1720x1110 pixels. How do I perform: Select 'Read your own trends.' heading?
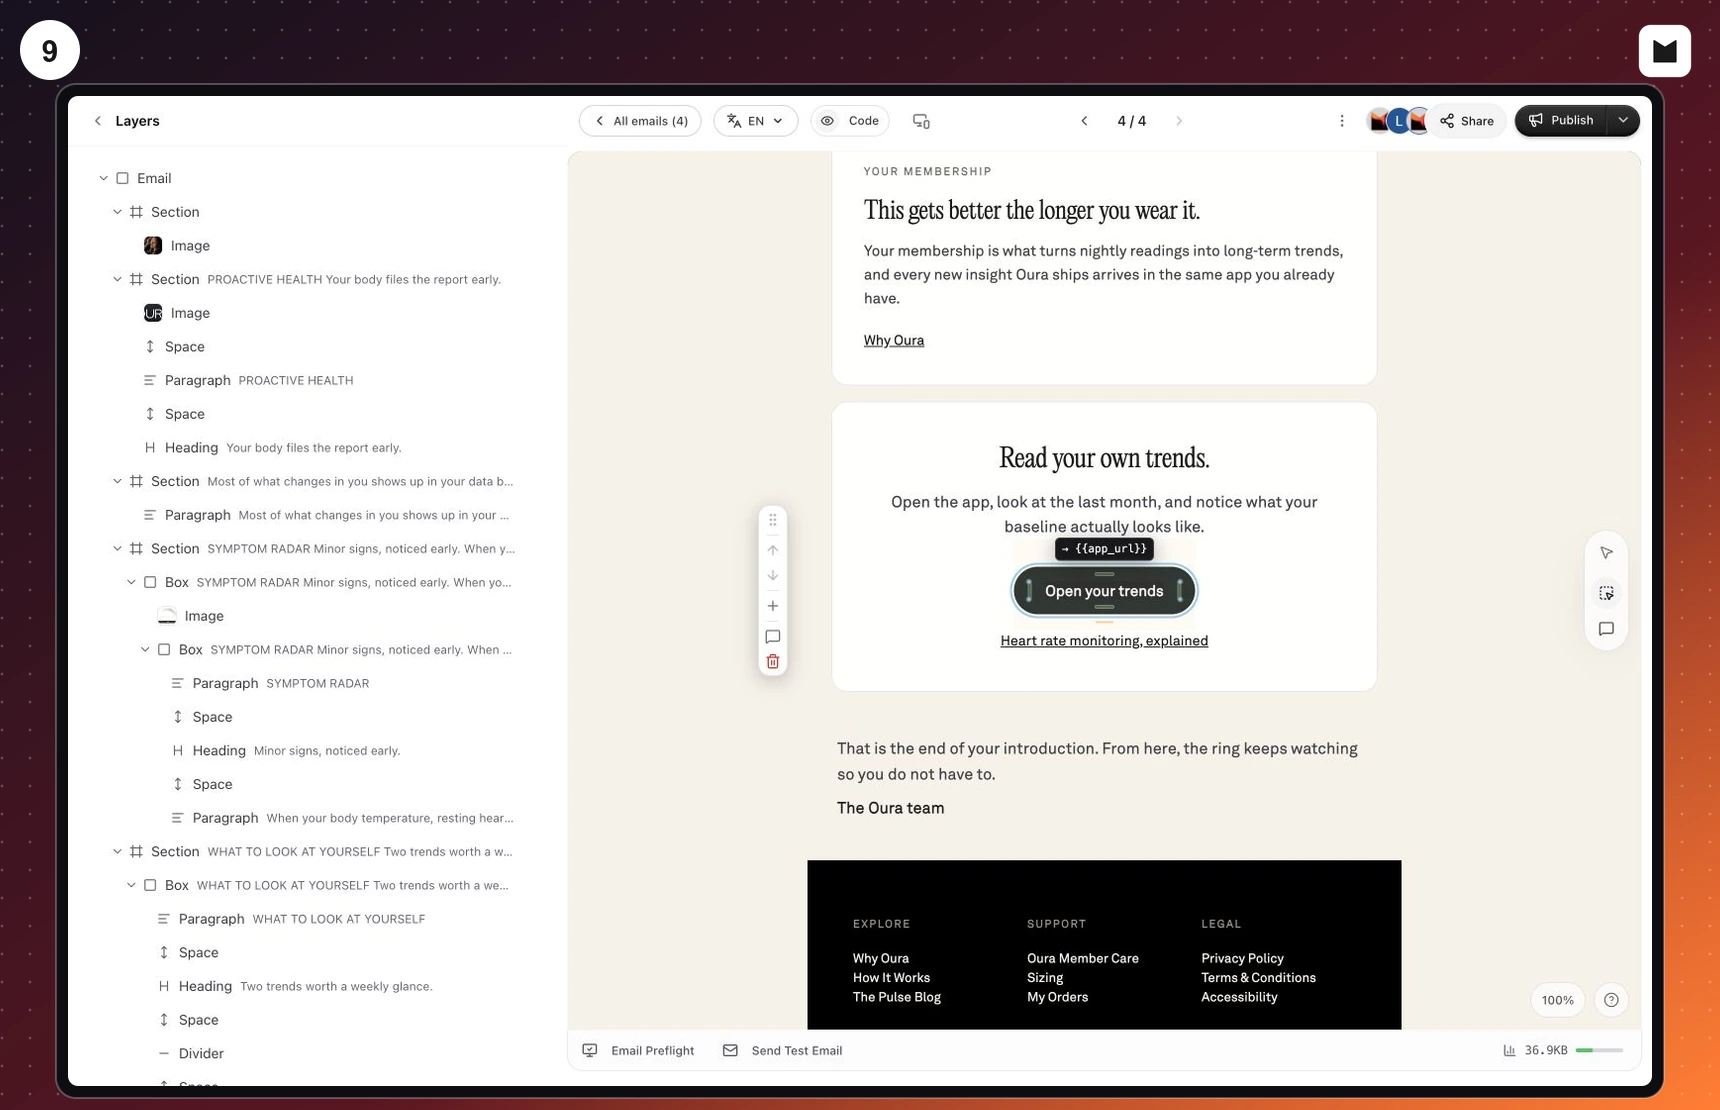click(x=1104, y=458)
